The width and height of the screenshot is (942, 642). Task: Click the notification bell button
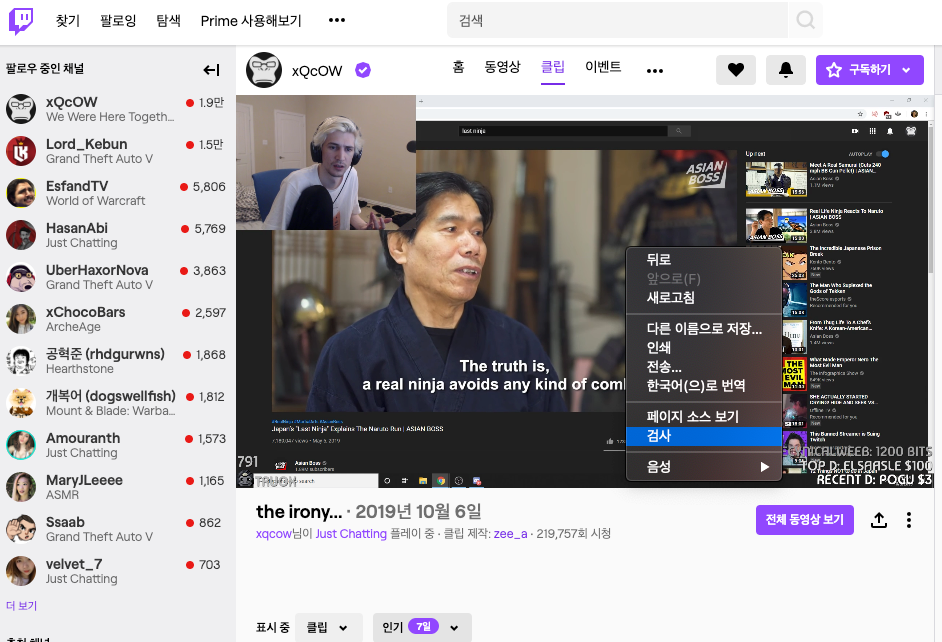(786, 70)
